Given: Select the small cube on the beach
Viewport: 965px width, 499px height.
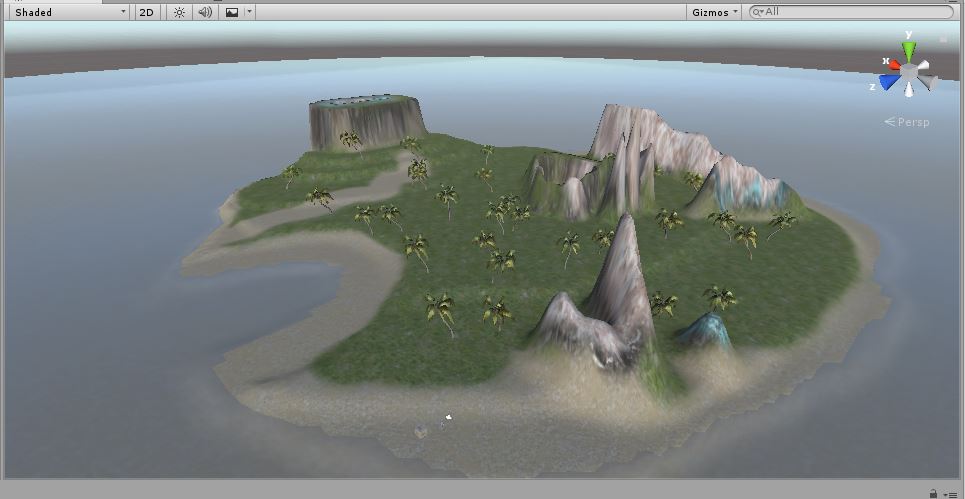Looking at the screenshot, I should (x=421, y=432).
